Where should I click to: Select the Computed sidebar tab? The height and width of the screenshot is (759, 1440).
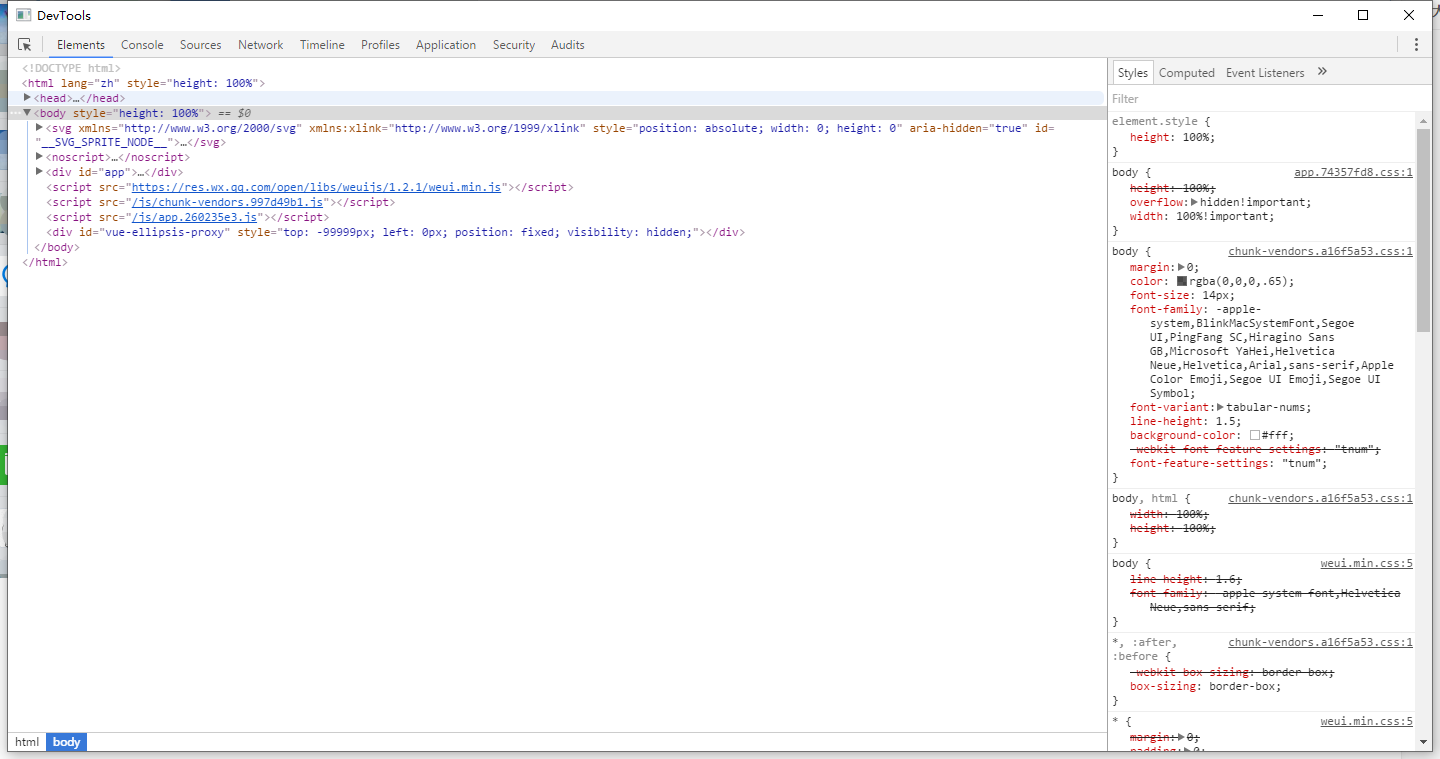tap(1187, 73)
